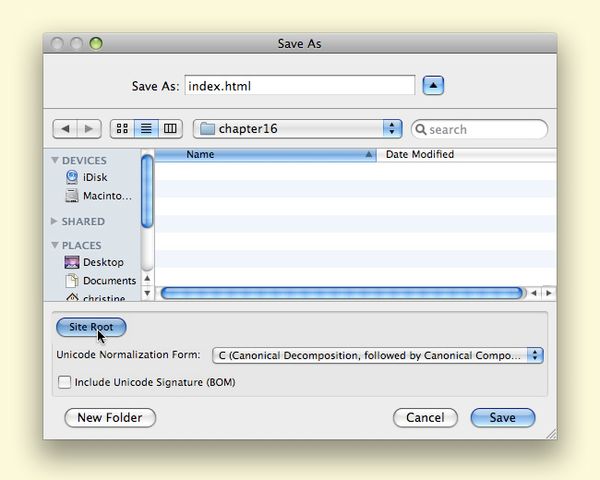The height and width of the screenshot is (480, 600).
Task: Click the Save As filename field
Action: (299, 86)
